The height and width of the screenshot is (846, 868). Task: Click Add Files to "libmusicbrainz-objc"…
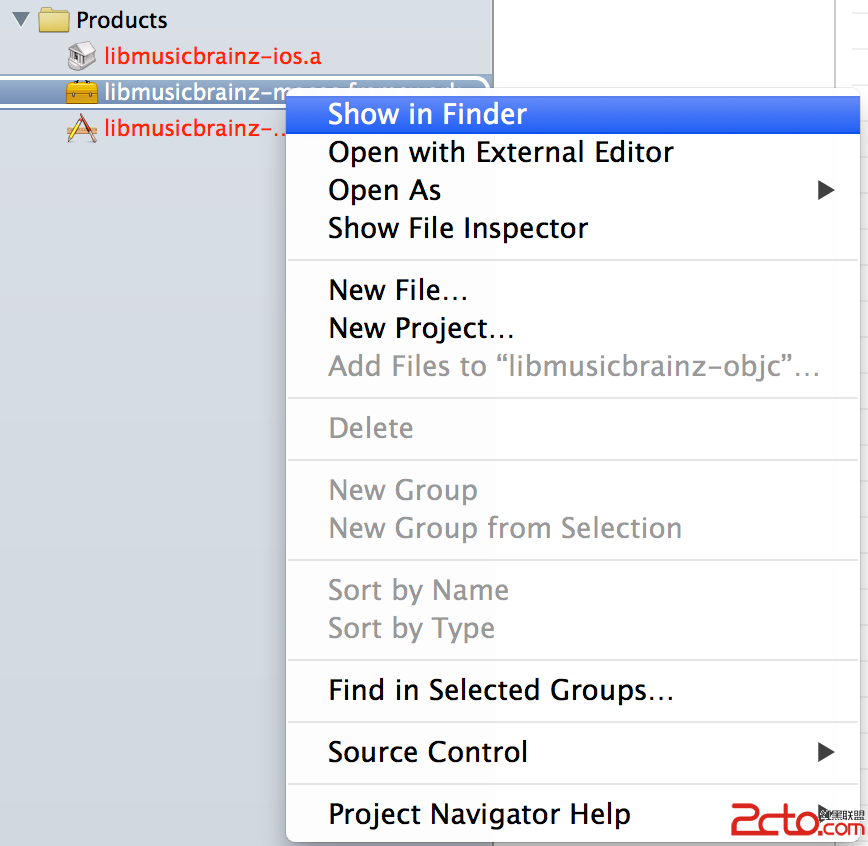tap(574, 366)
